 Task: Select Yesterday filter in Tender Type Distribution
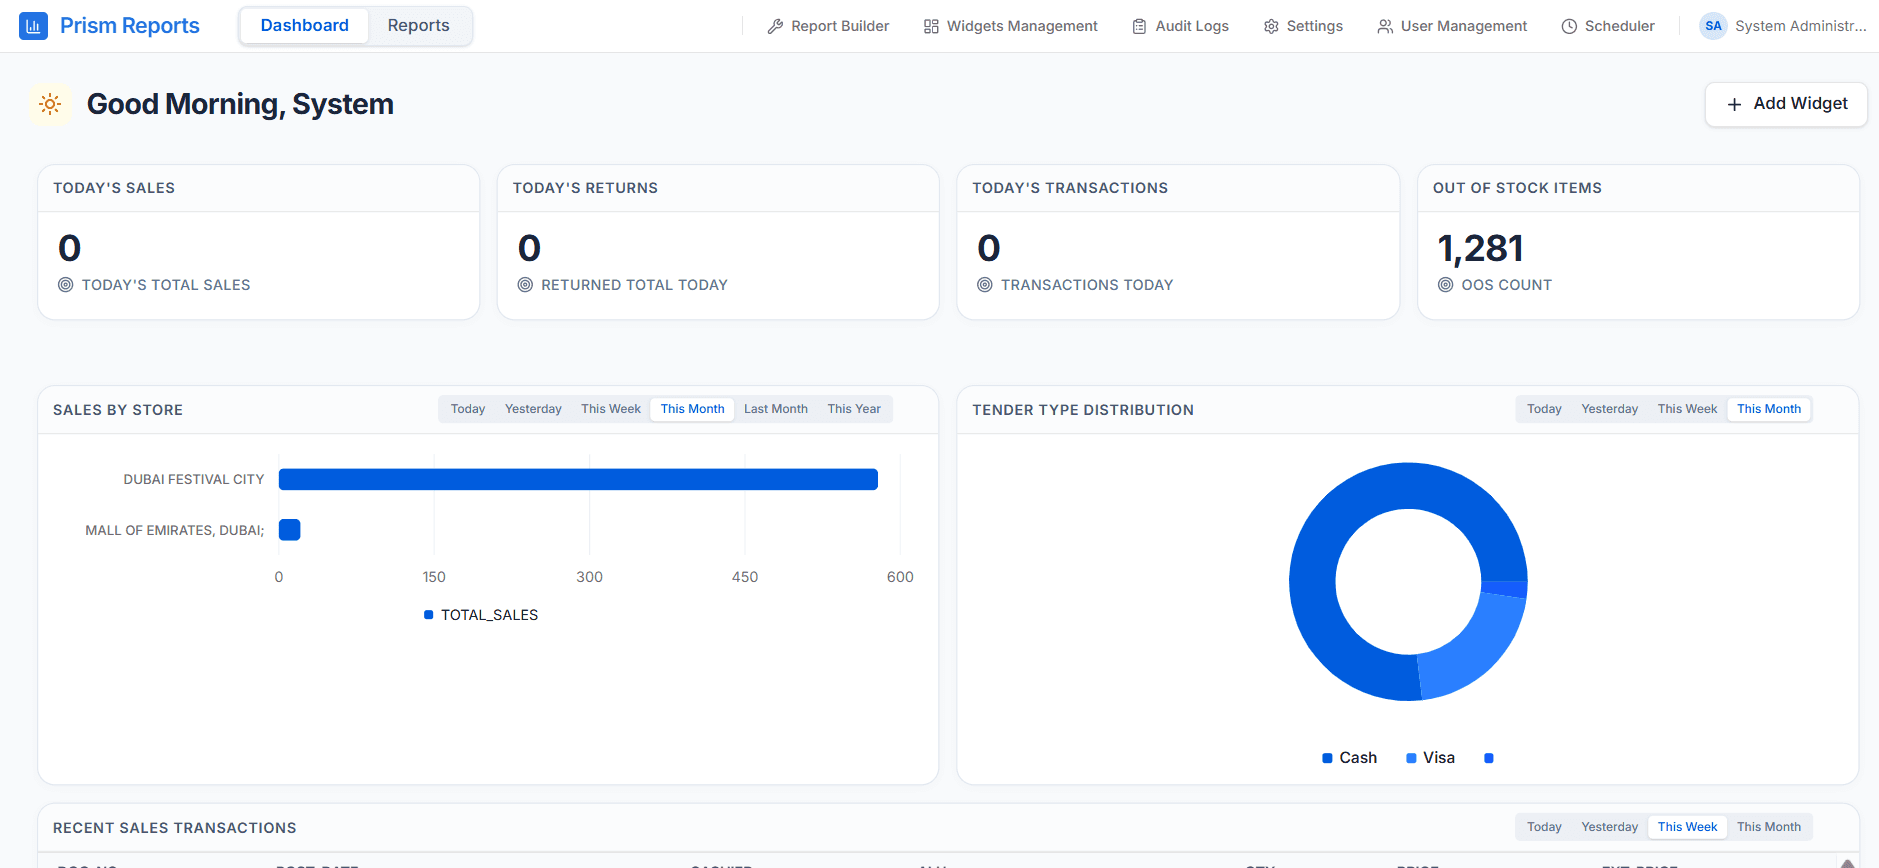point(1610,409)
